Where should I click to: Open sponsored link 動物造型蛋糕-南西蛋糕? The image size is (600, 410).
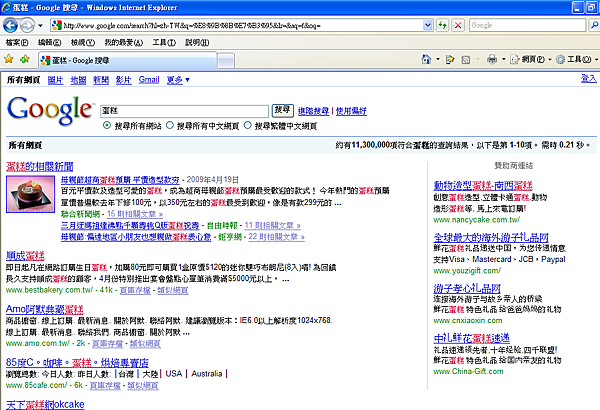coord(483,186)
